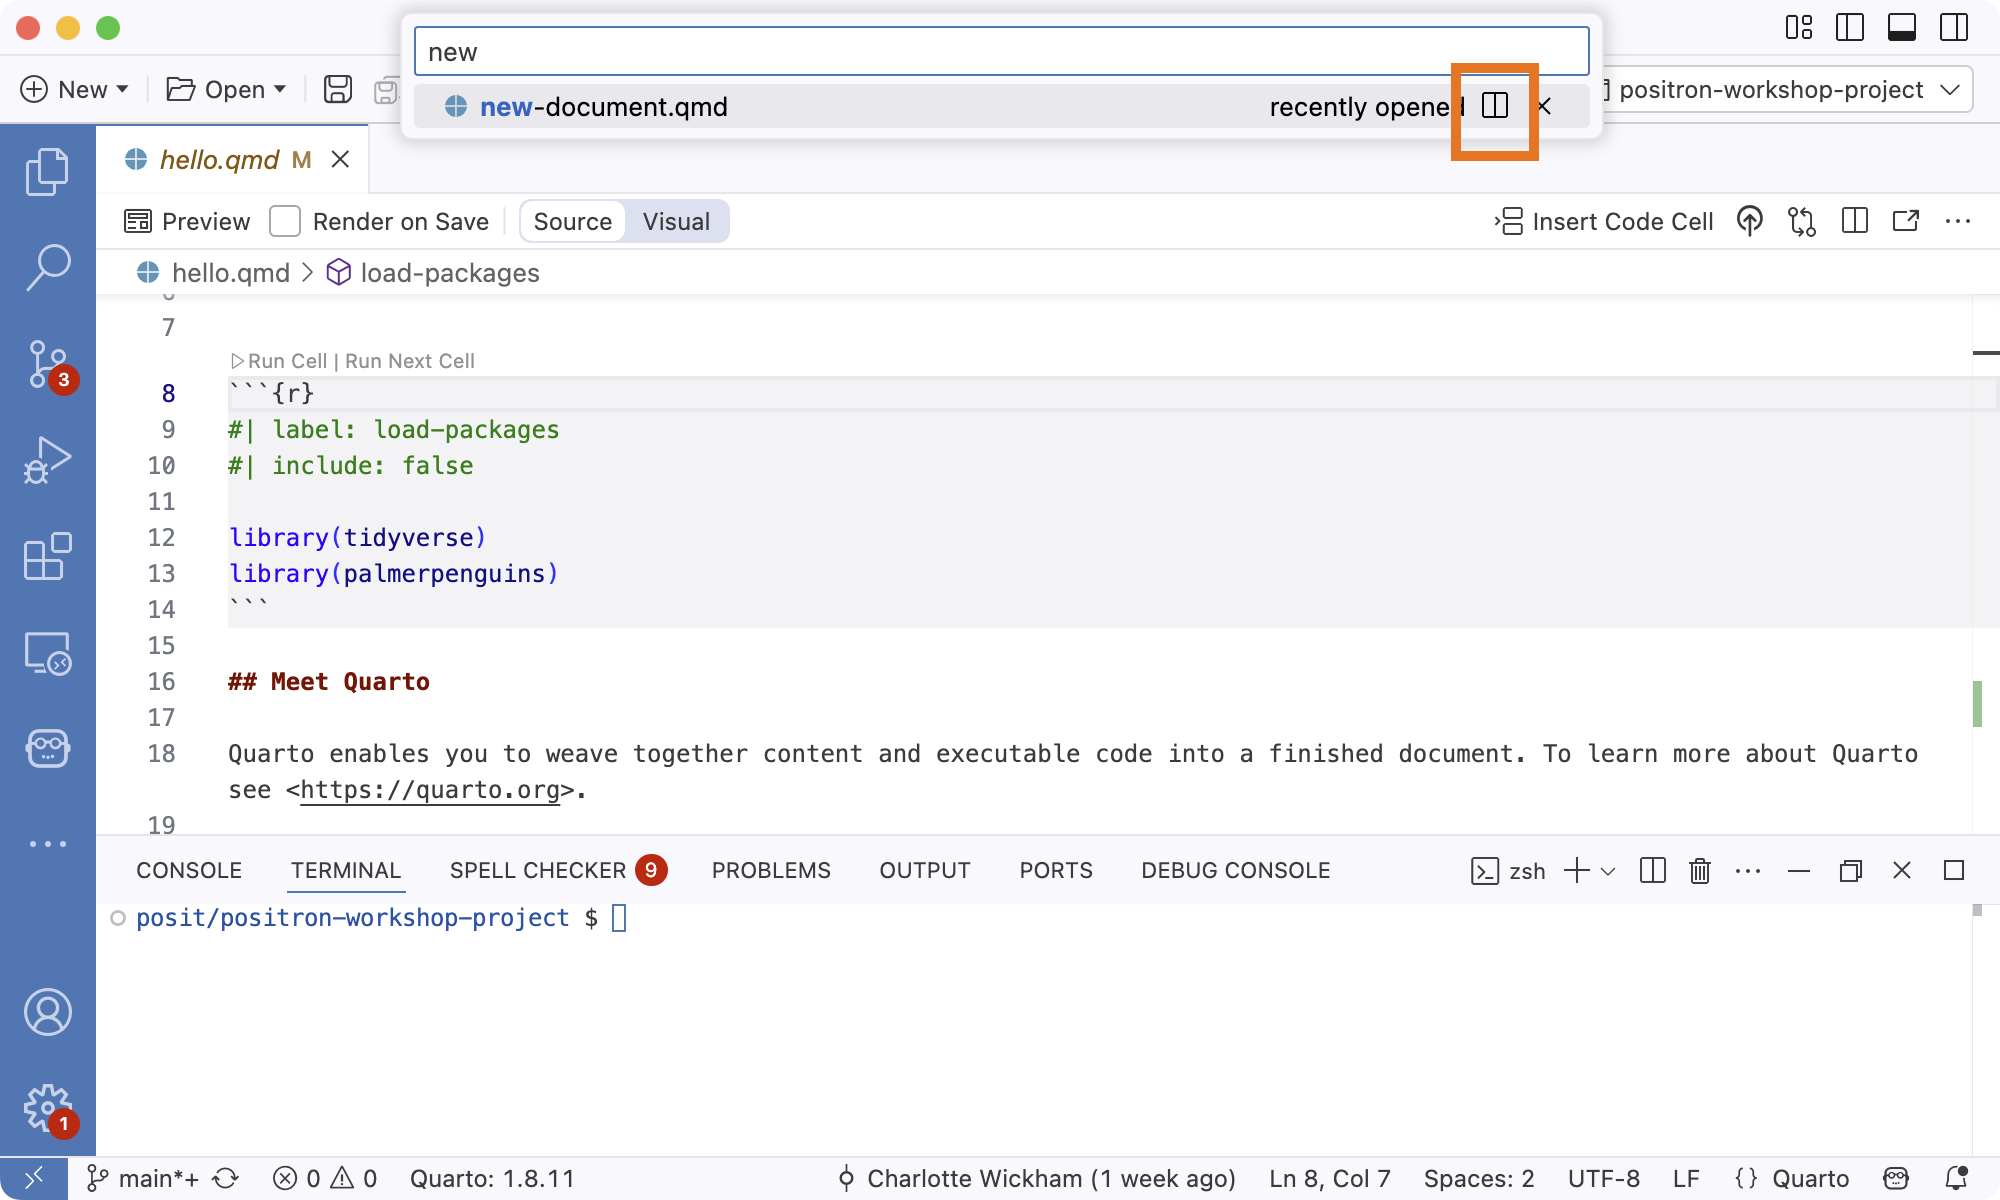Remove new-document.qmd from recently opened

click(x=1544, y=106)
